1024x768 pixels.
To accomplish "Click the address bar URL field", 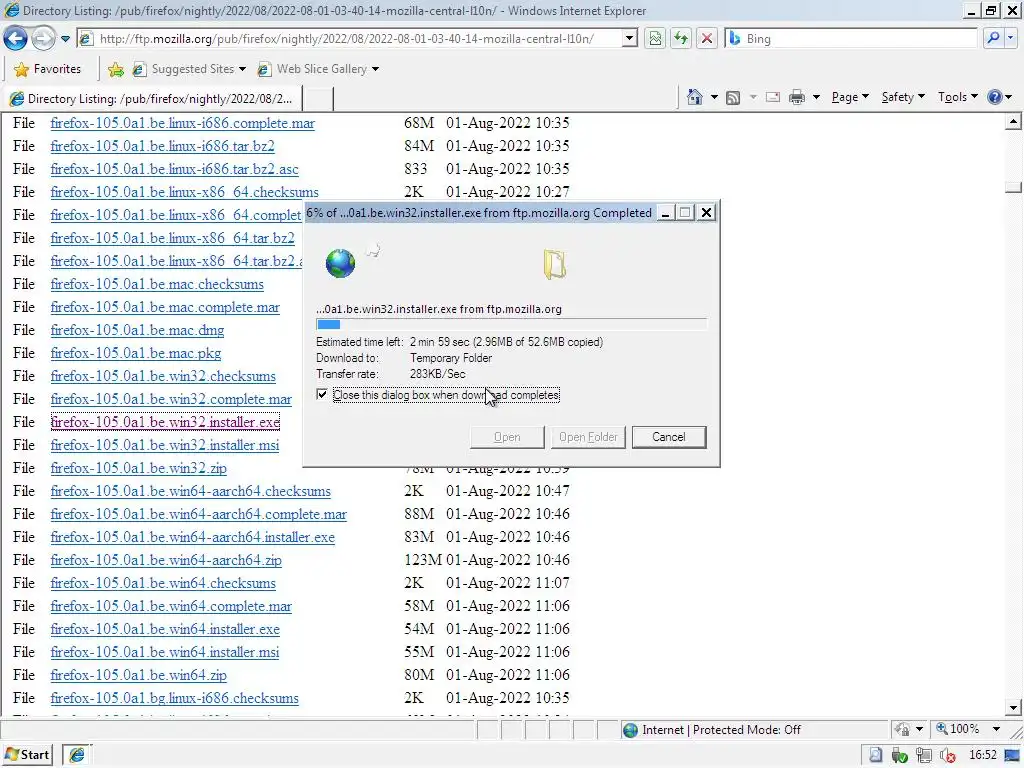I will click(x=349, y=39).
